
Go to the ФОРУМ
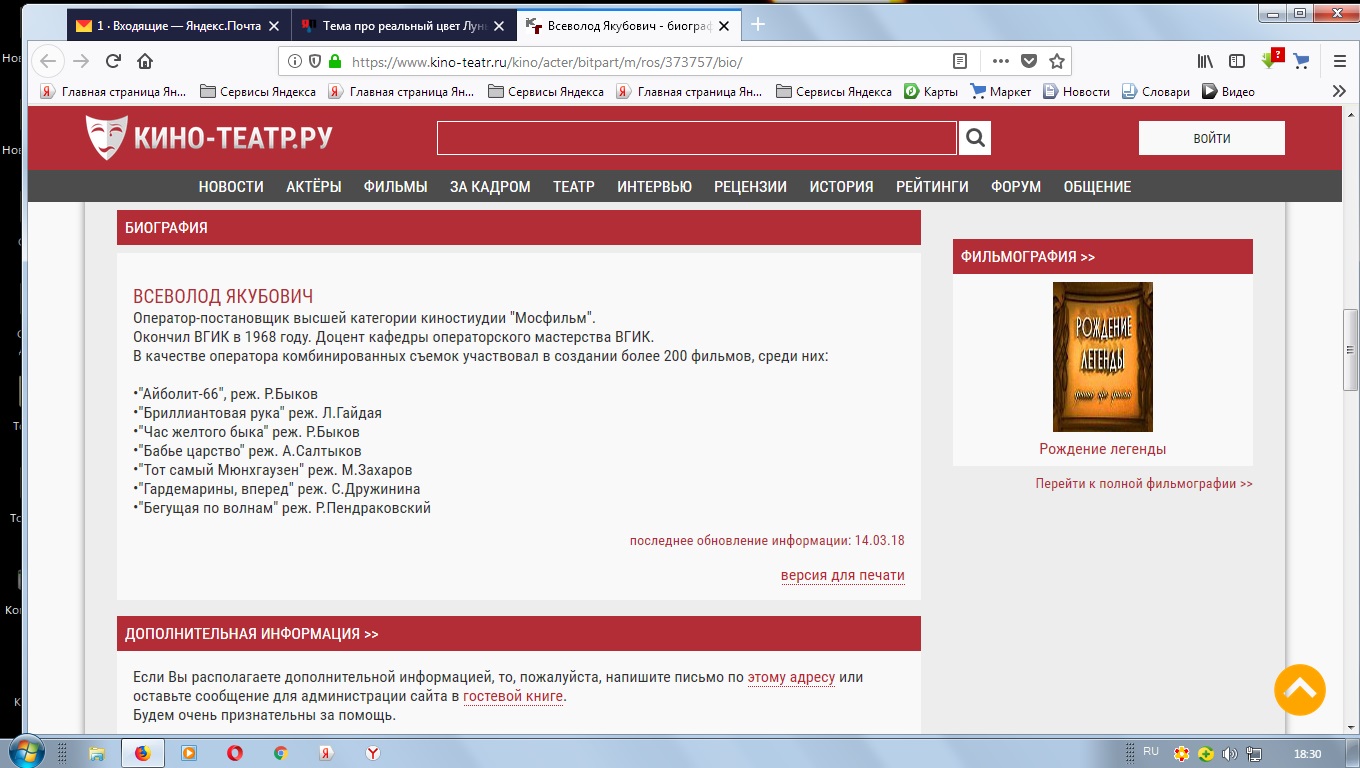click(x=1016, y=187)
